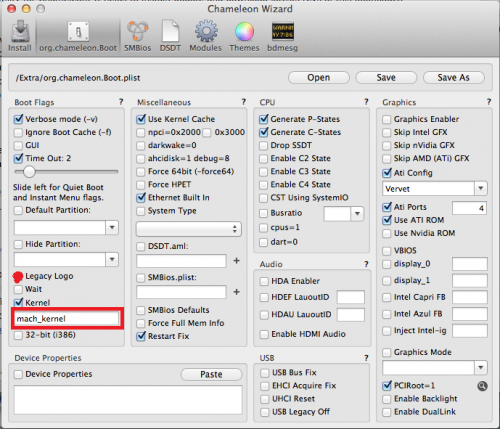Enable Drop SSDT checkbox
This screenshot has width=500, height=429.
pos(264,145)
